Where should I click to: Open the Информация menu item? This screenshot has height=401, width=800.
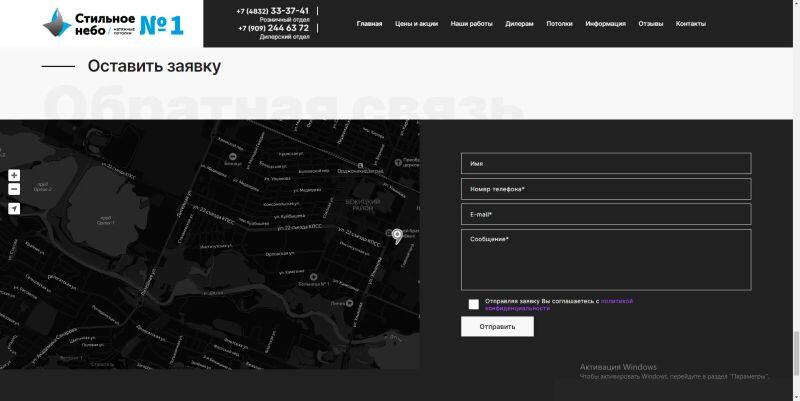click(605, 23)
